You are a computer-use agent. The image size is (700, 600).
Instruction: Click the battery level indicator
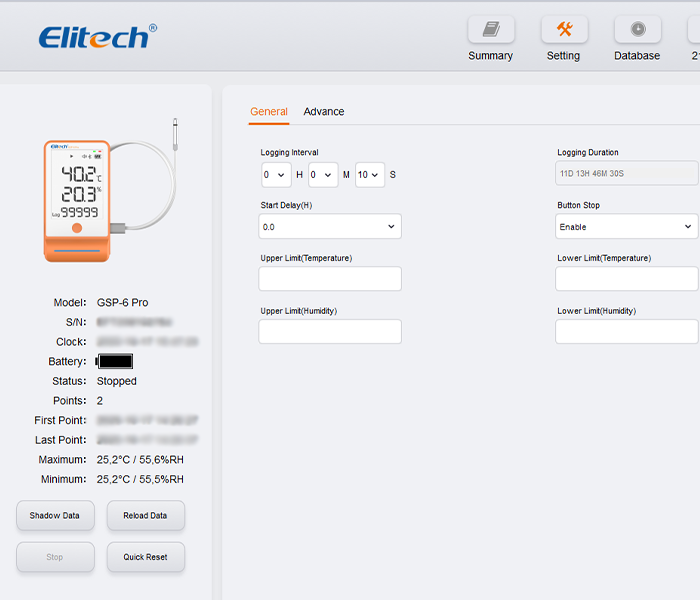pyautogui.click(x=115, y=362)
